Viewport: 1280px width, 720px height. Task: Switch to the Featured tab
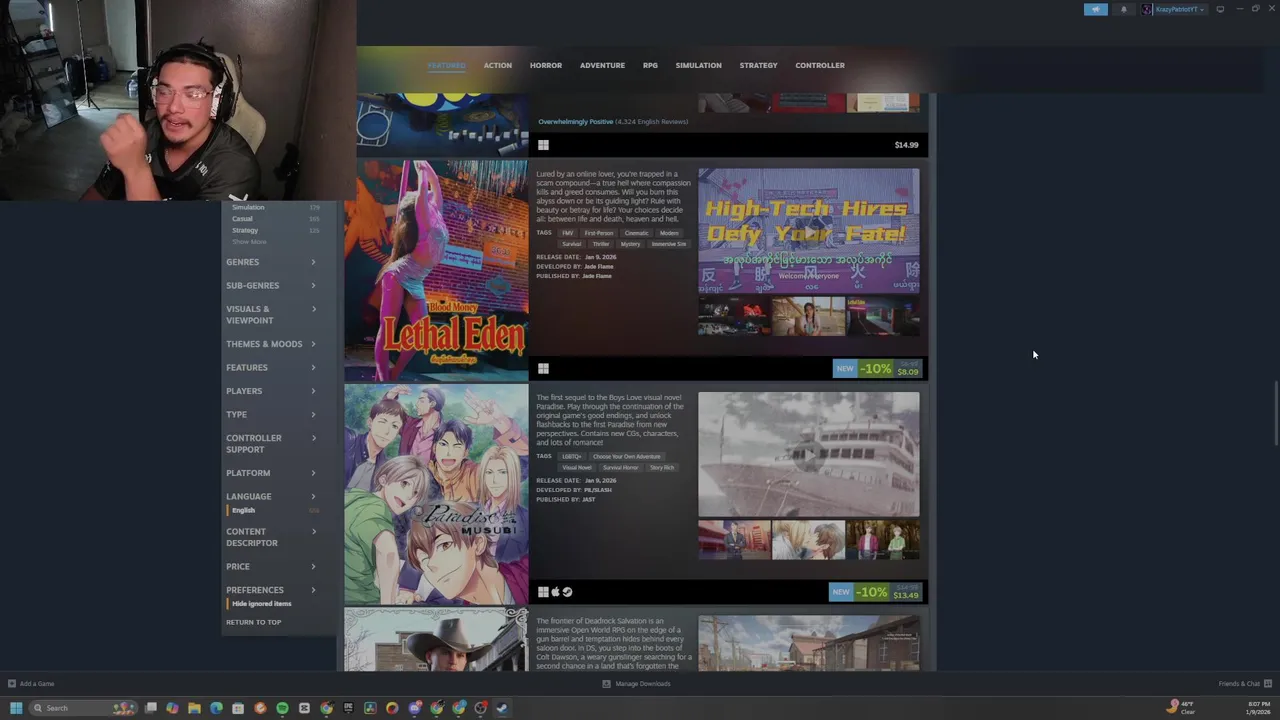coord(447,65)
